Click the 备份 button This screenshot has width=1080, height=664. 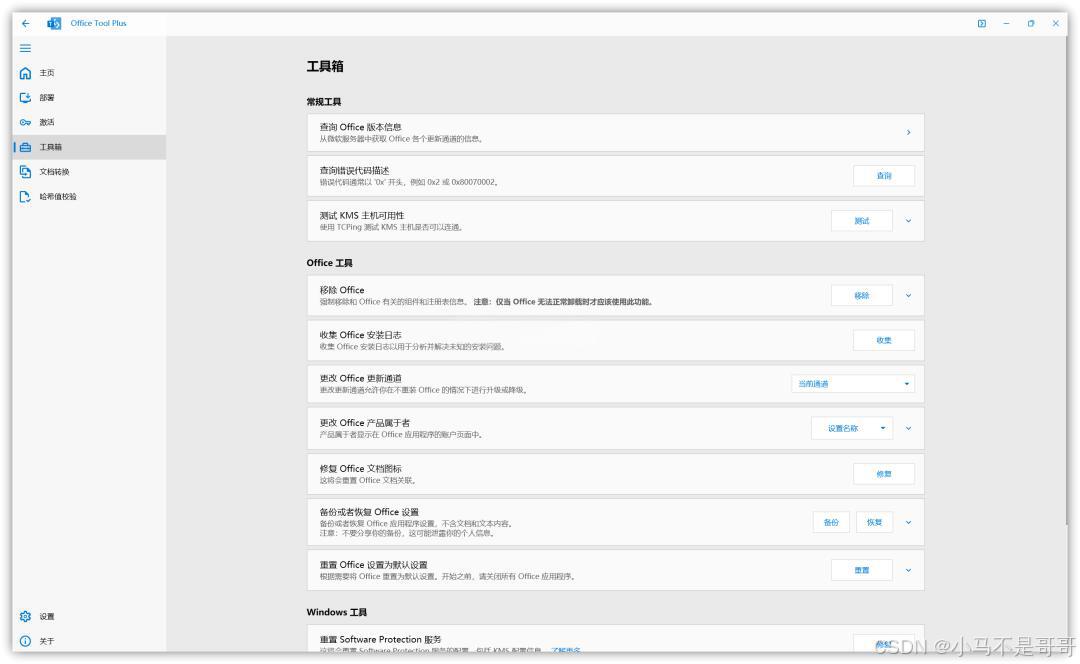(x=831, y=522)
